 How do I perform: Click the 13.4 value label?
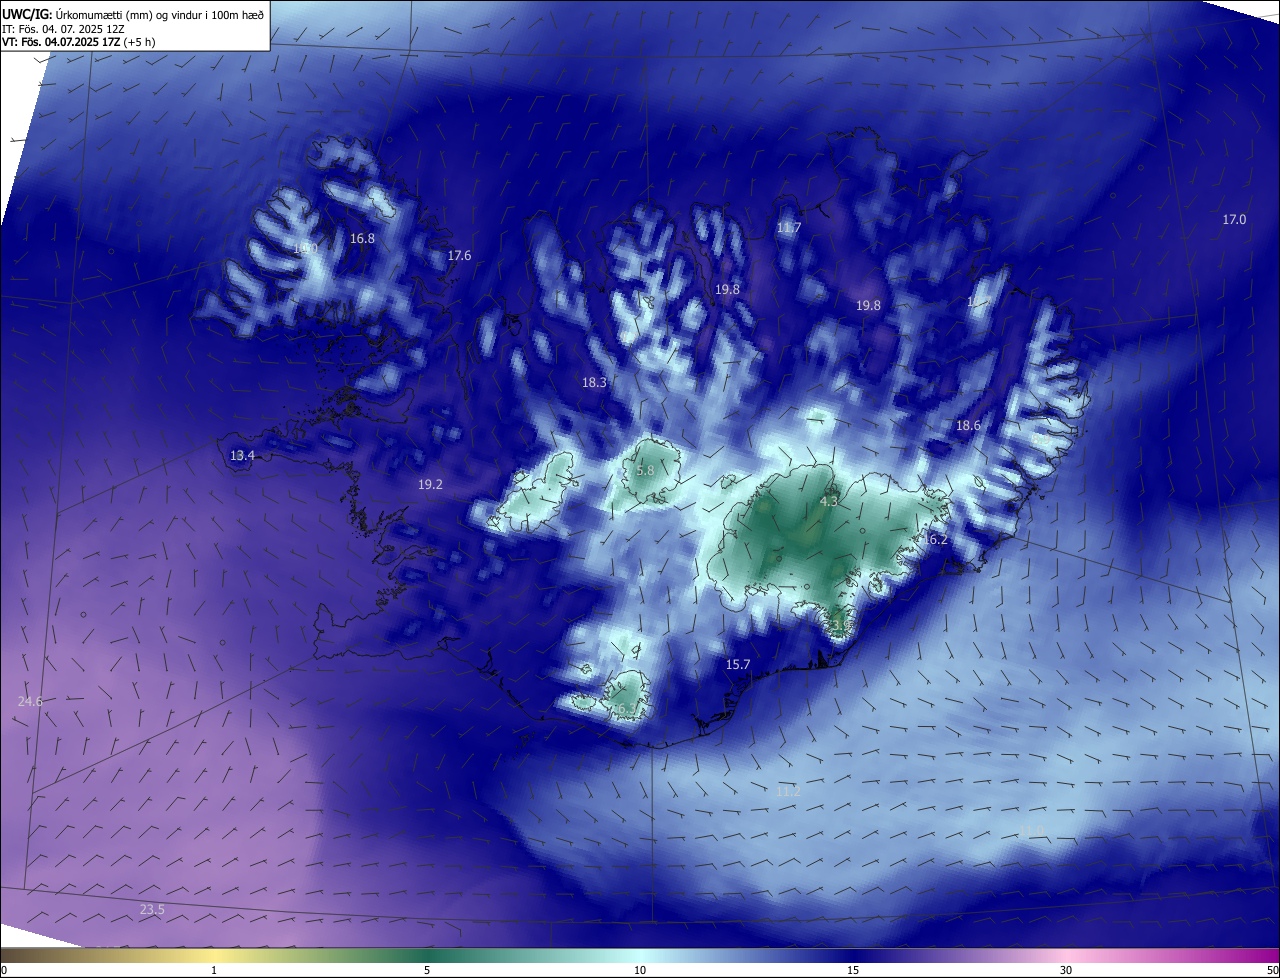coord(242,456)
